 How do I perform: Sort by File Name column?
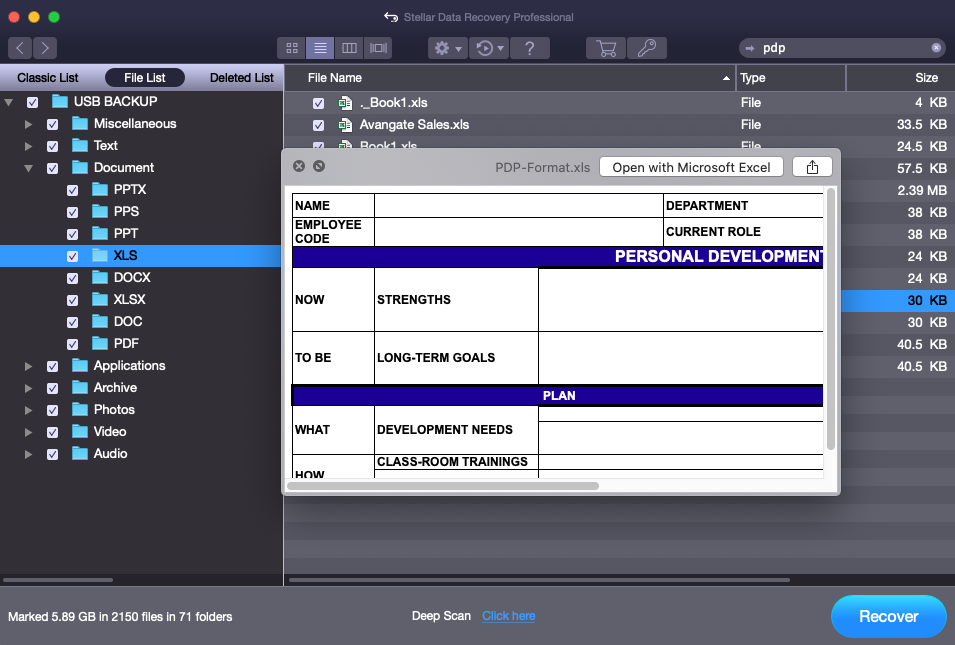pyautogui.click(x=510, y=78)
